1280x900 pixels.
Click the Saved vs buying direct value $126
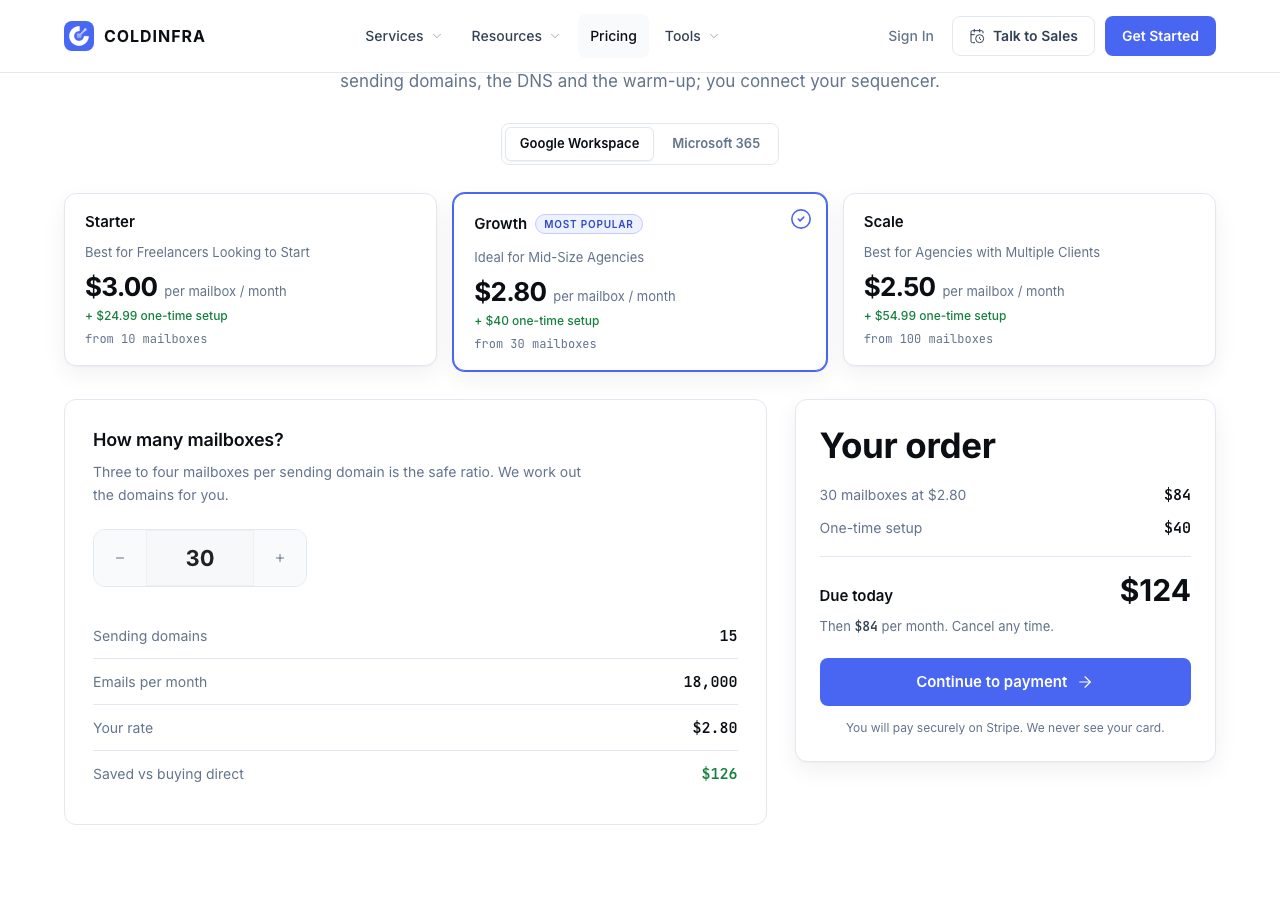(719, 774)
